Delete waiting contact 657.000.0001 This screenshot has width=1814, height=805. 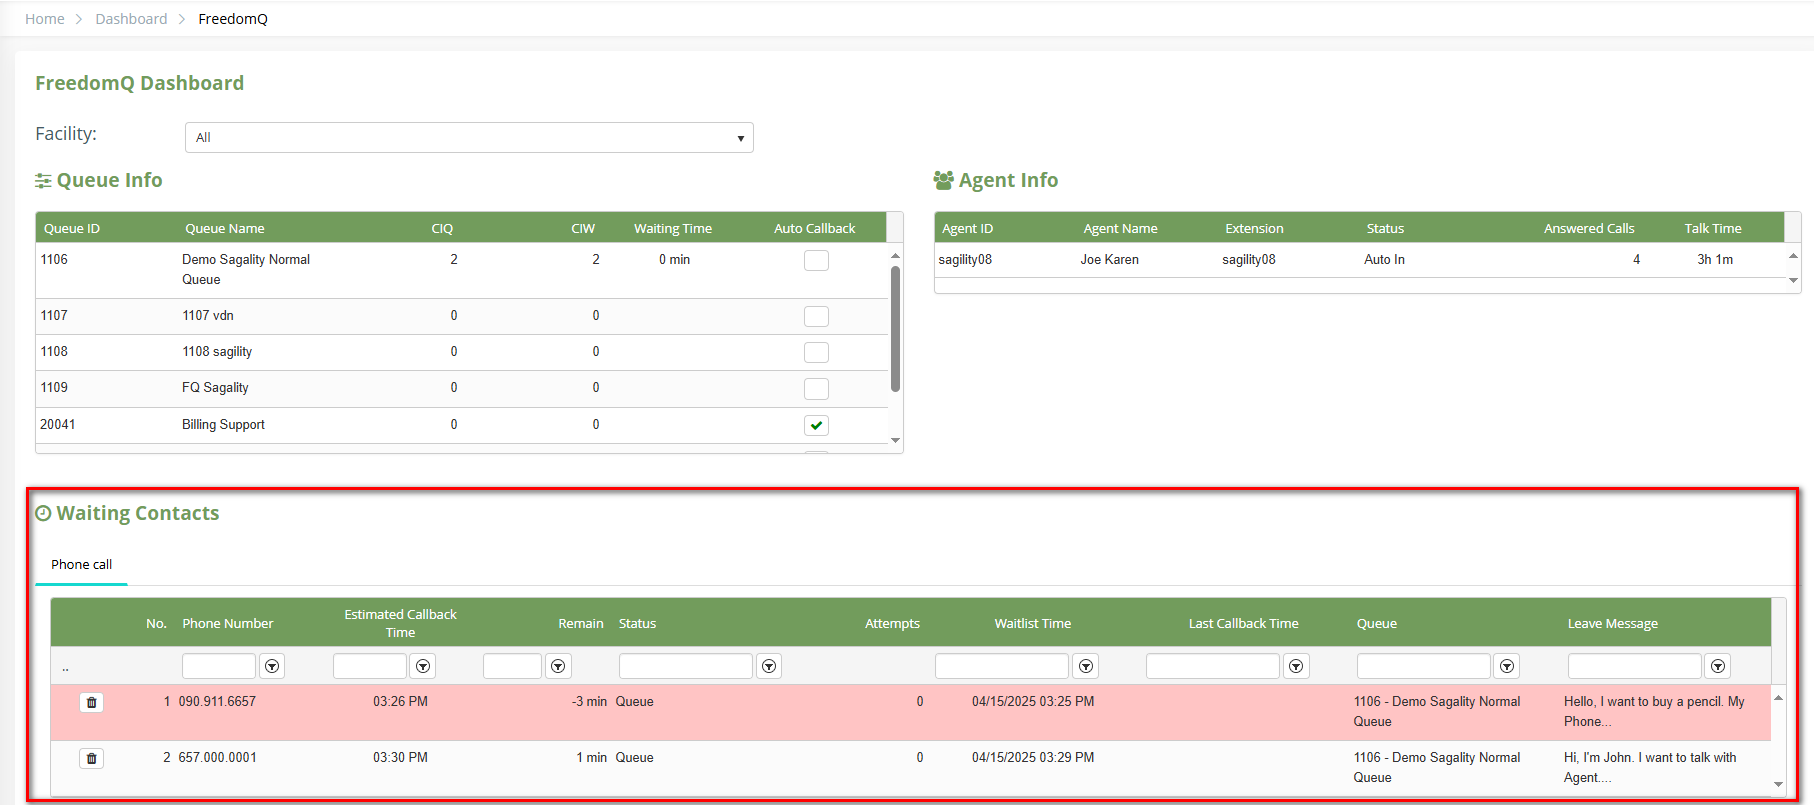pos(91,759)
